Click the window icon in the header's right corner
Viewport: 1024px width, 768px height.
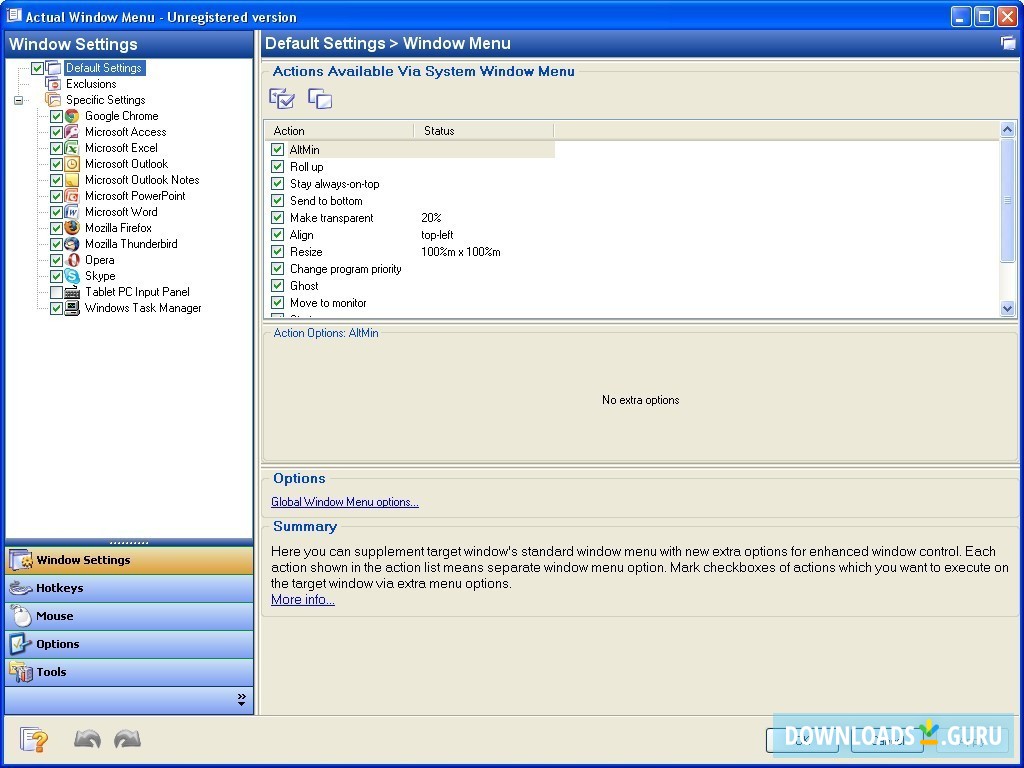click(x=1007, y=43)
